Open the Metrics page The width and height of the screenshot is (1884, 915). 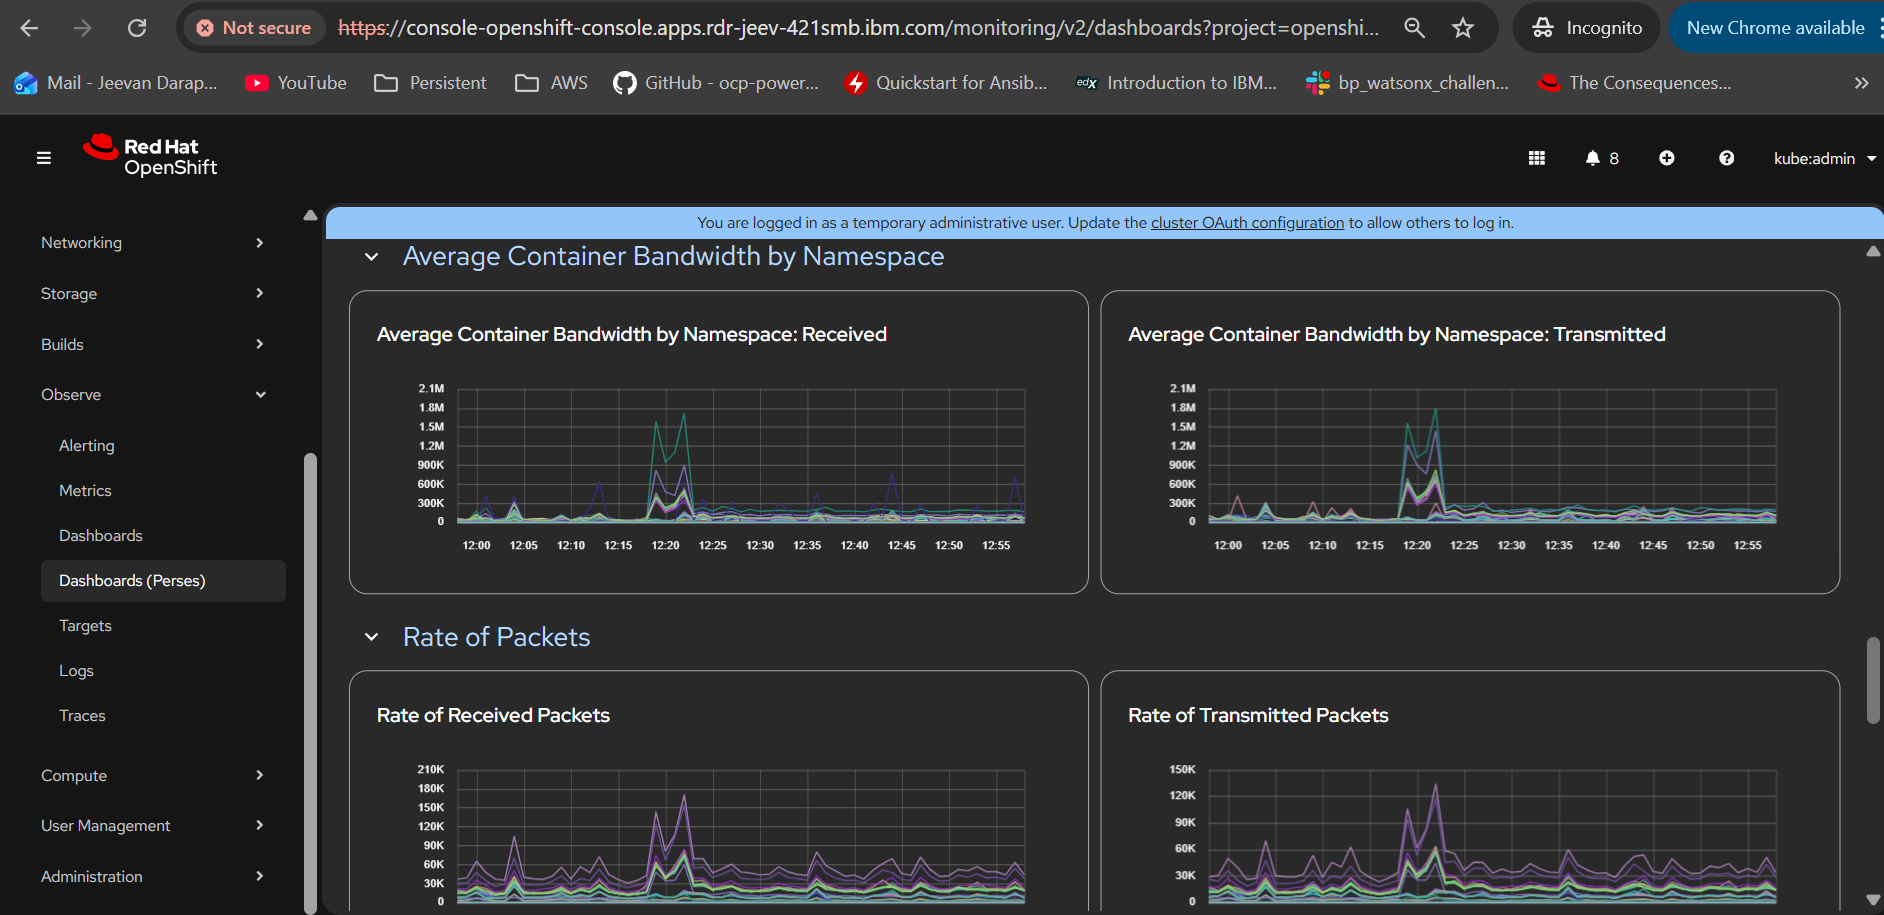pos(85,491)
